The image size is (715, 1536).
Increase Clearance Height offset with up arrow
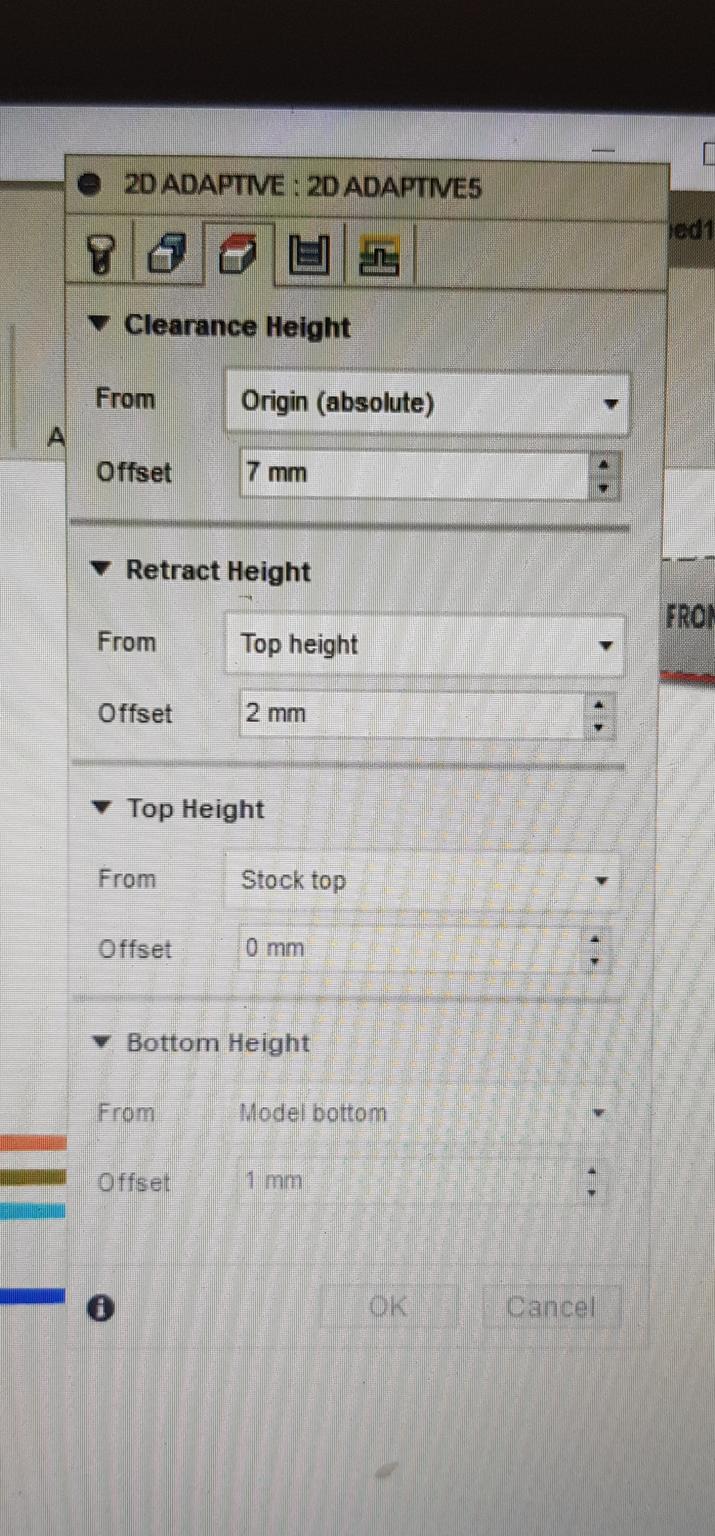tap(602, 464)
